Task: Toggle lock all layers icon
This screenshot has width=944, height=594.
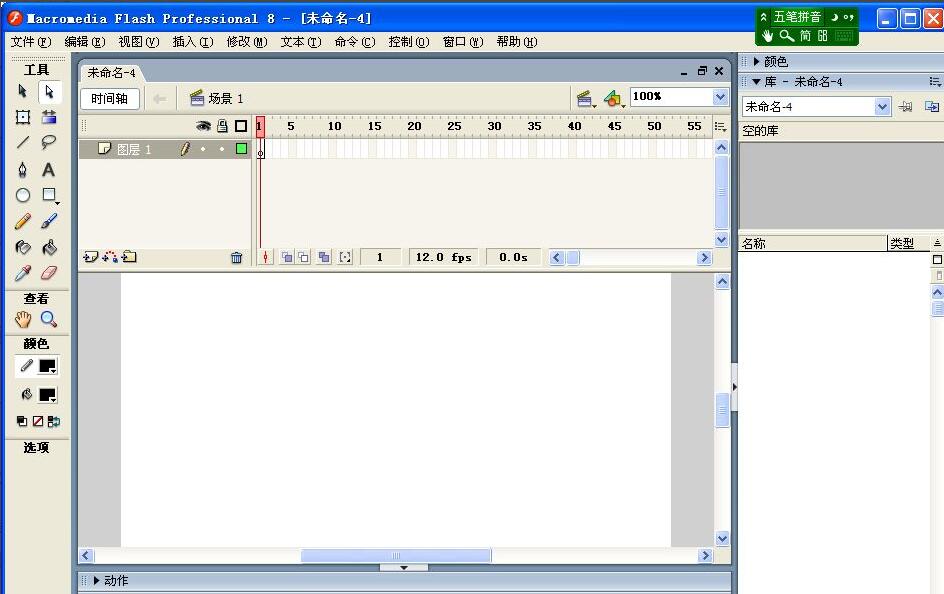Action: (x=223, y=126)
